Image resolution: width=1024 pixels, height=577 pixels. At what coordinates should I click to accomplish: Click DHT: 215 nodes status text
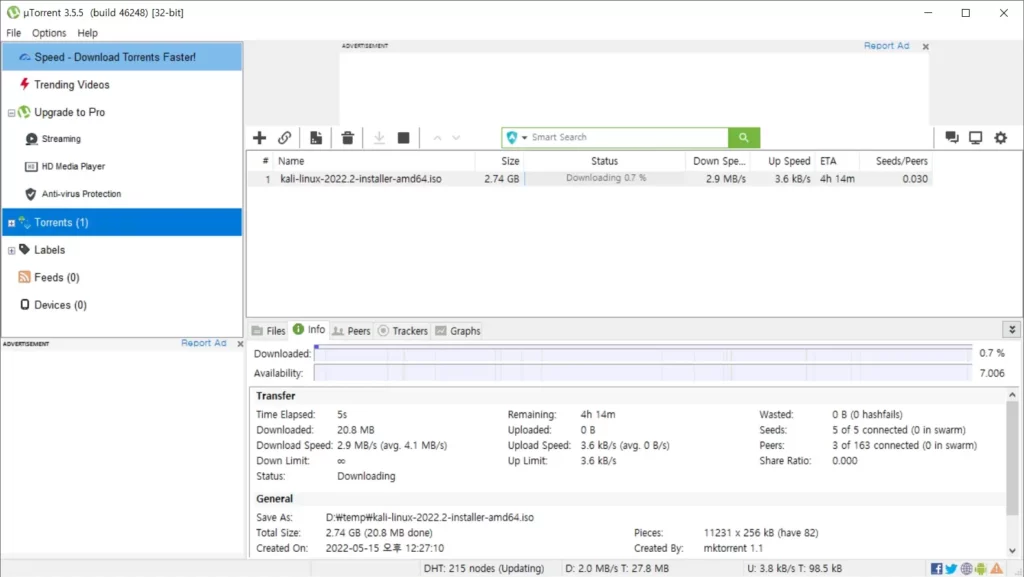click(x=483, y=569)
